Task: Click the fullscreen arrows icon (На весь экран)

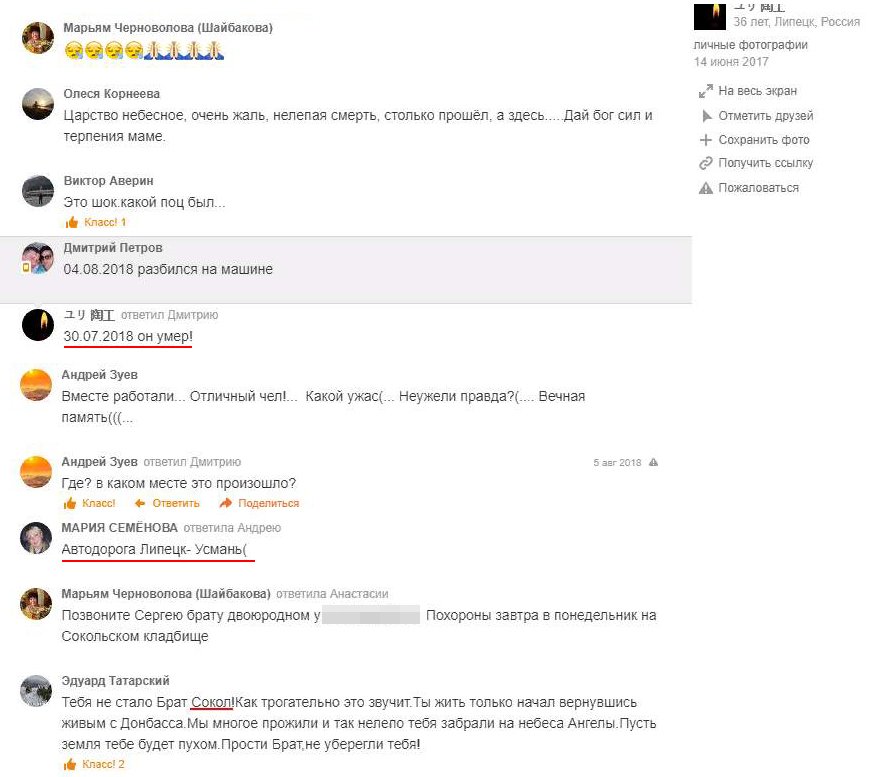Action: [x=706, y=91]
